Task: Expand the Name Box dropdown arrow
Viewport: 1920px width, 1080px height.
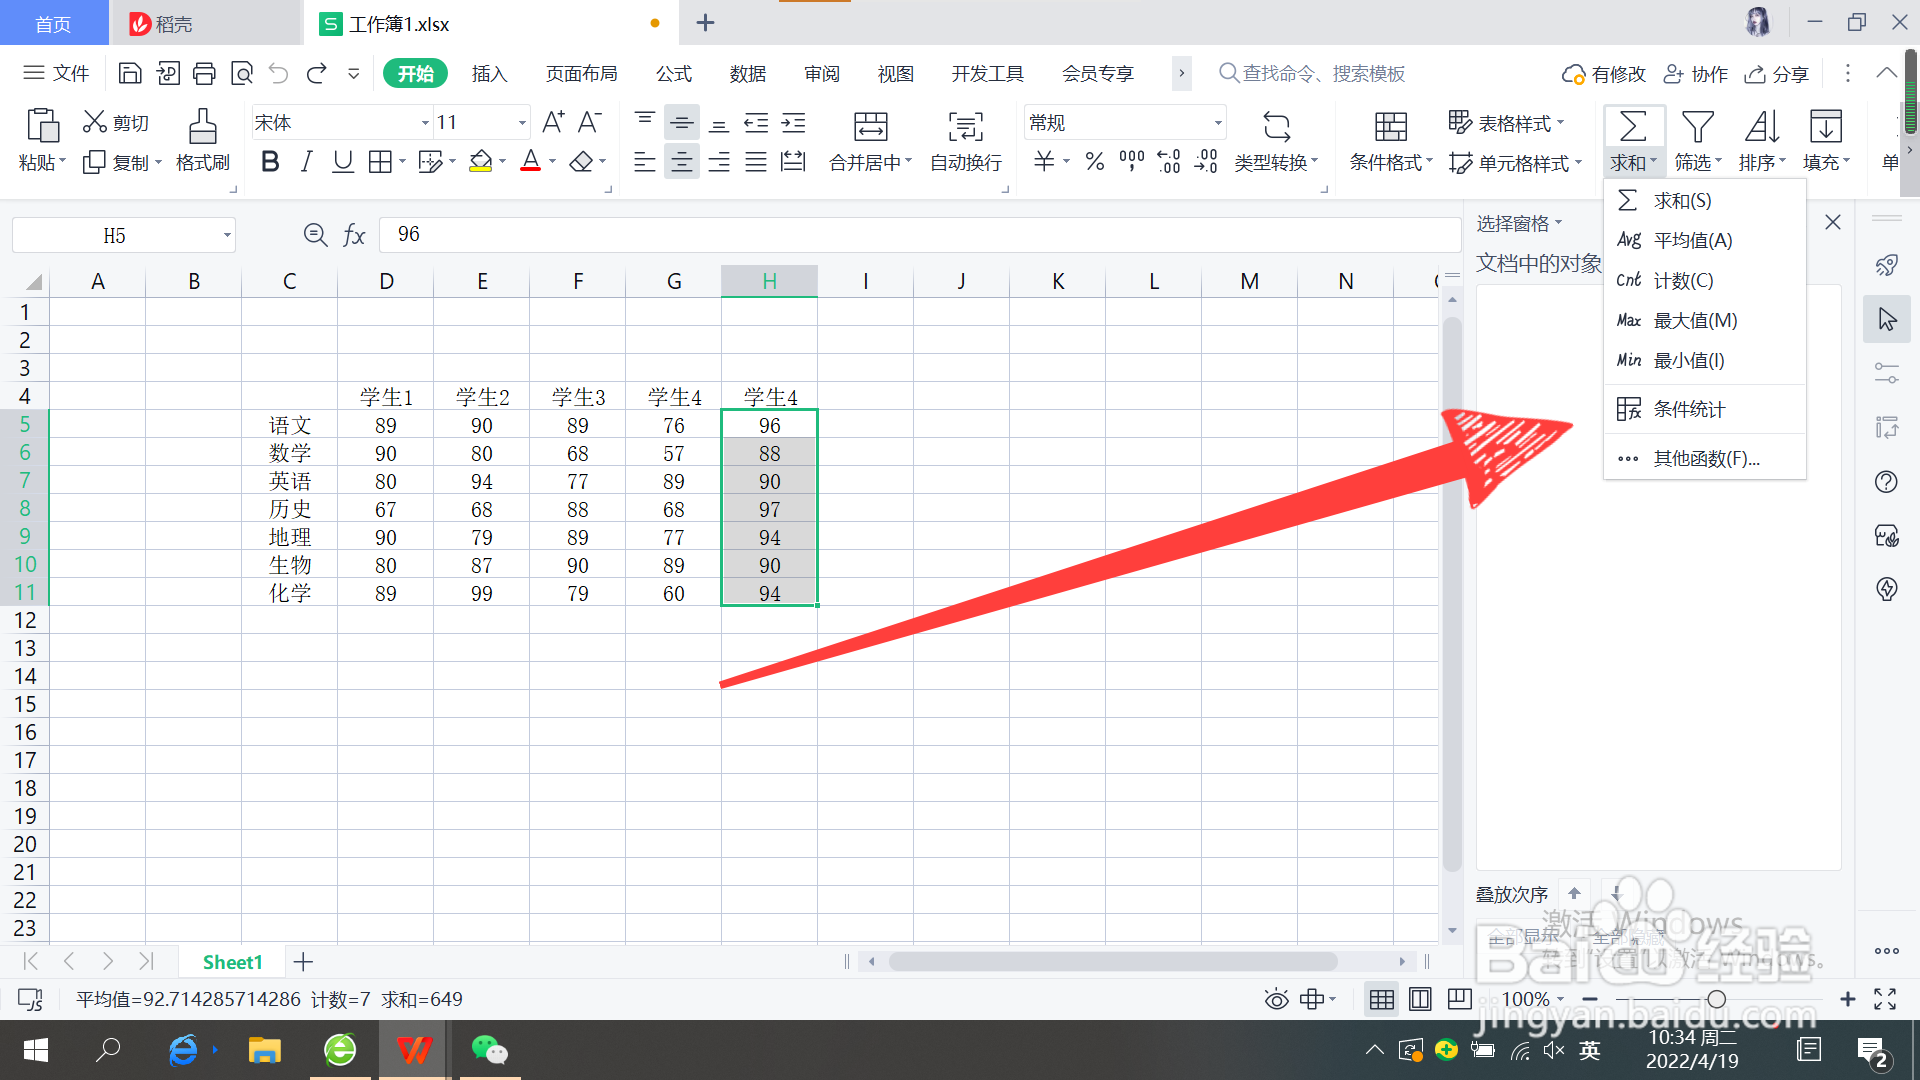Action: point(227,236)
